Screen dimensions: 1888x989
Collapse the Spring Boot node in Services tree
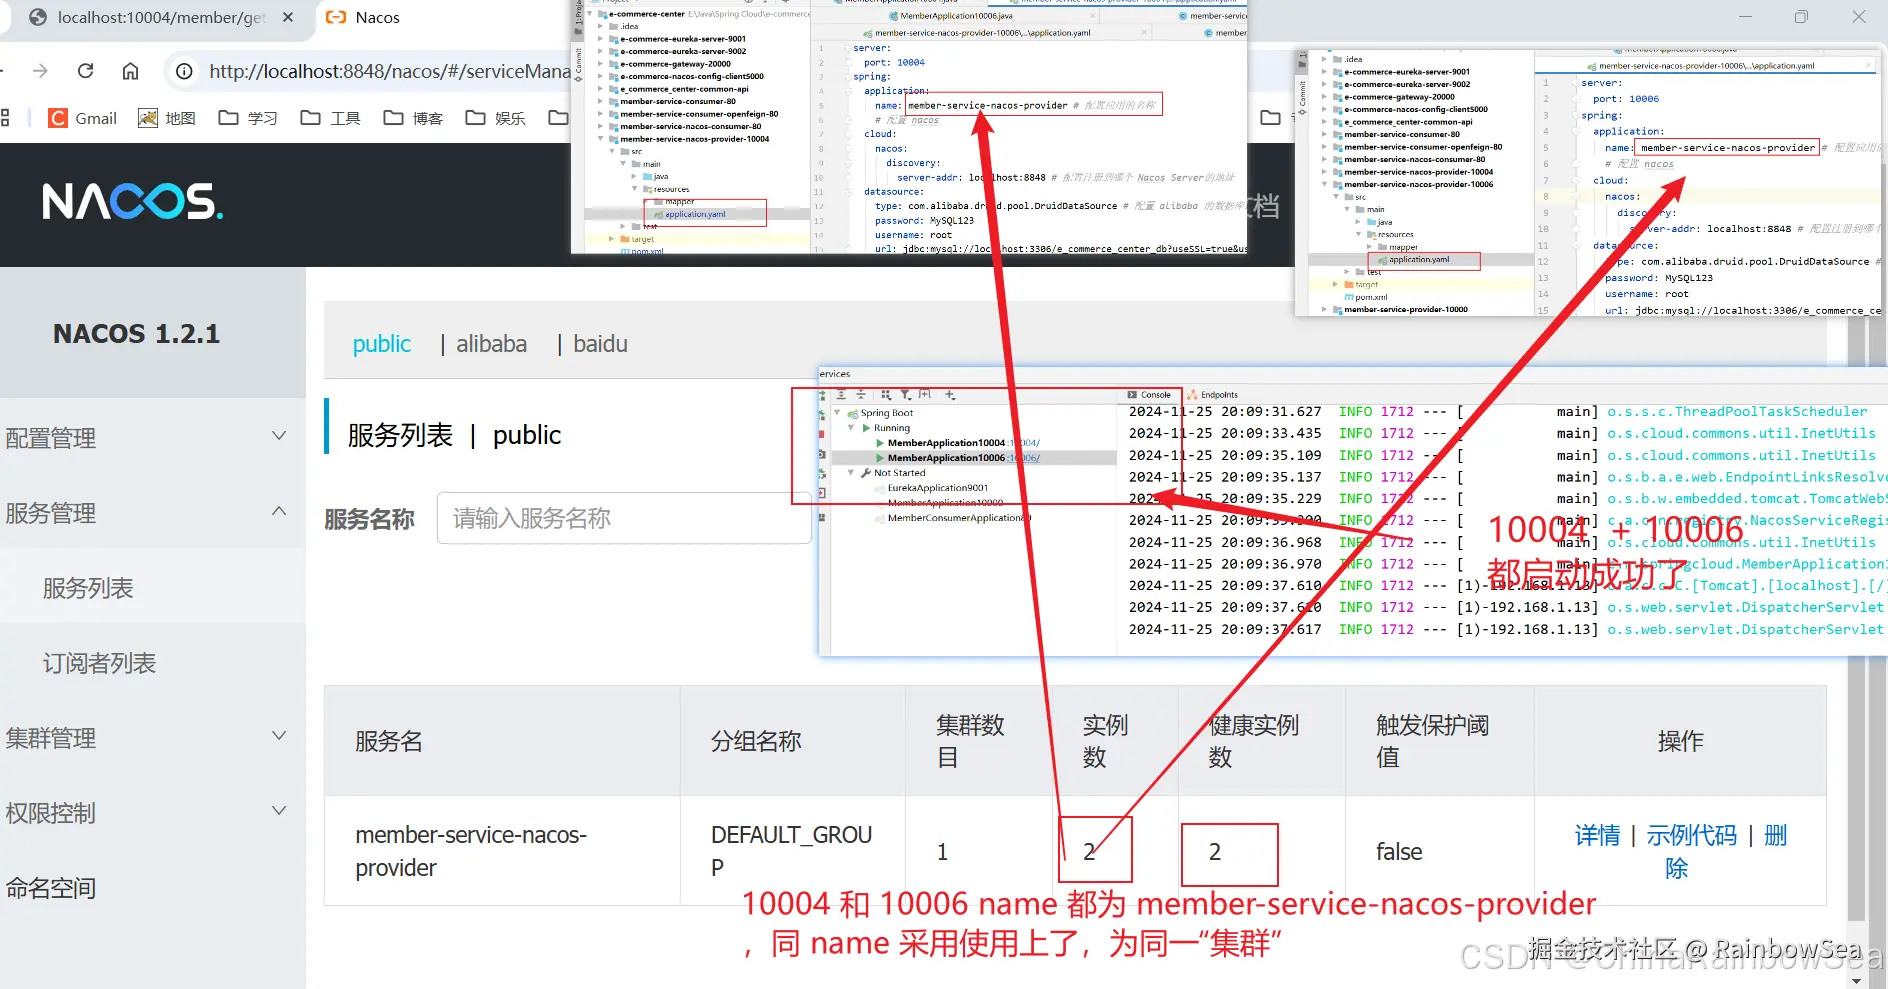click(x=837, y=413)
